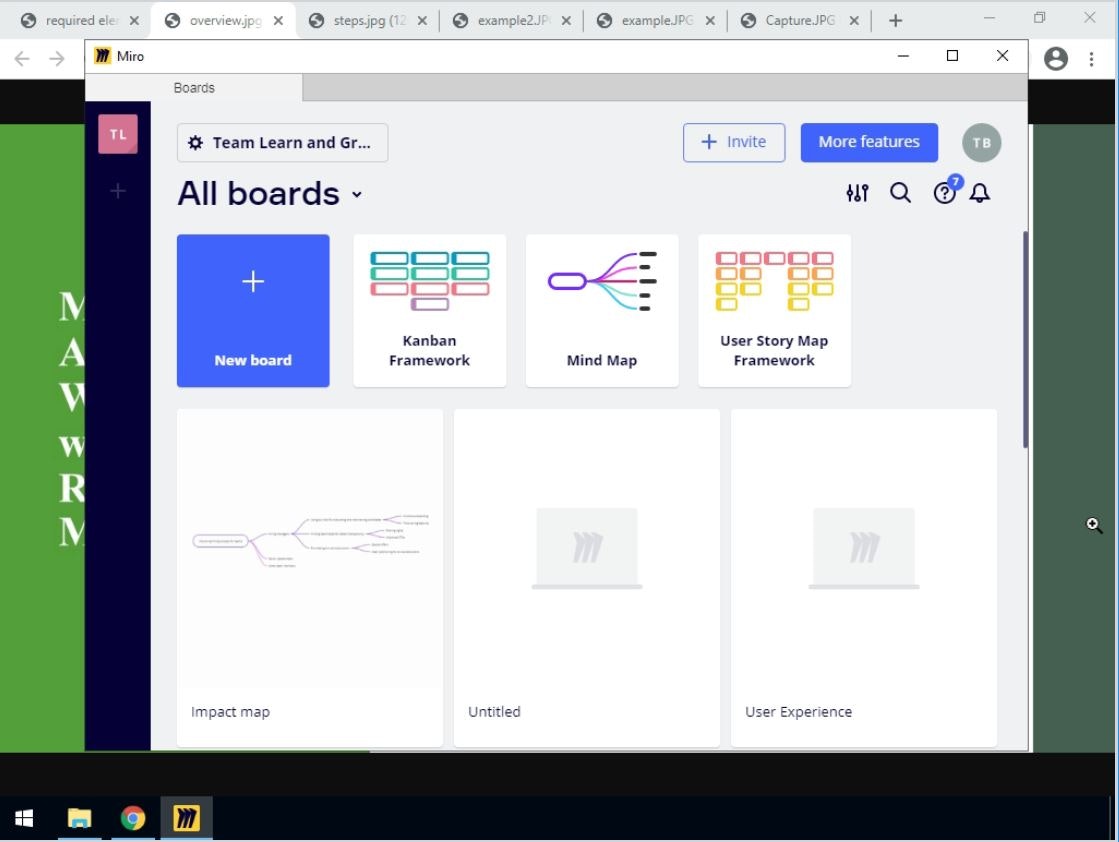Create a New board
The image size is (1119, 842).
point(253,310)
